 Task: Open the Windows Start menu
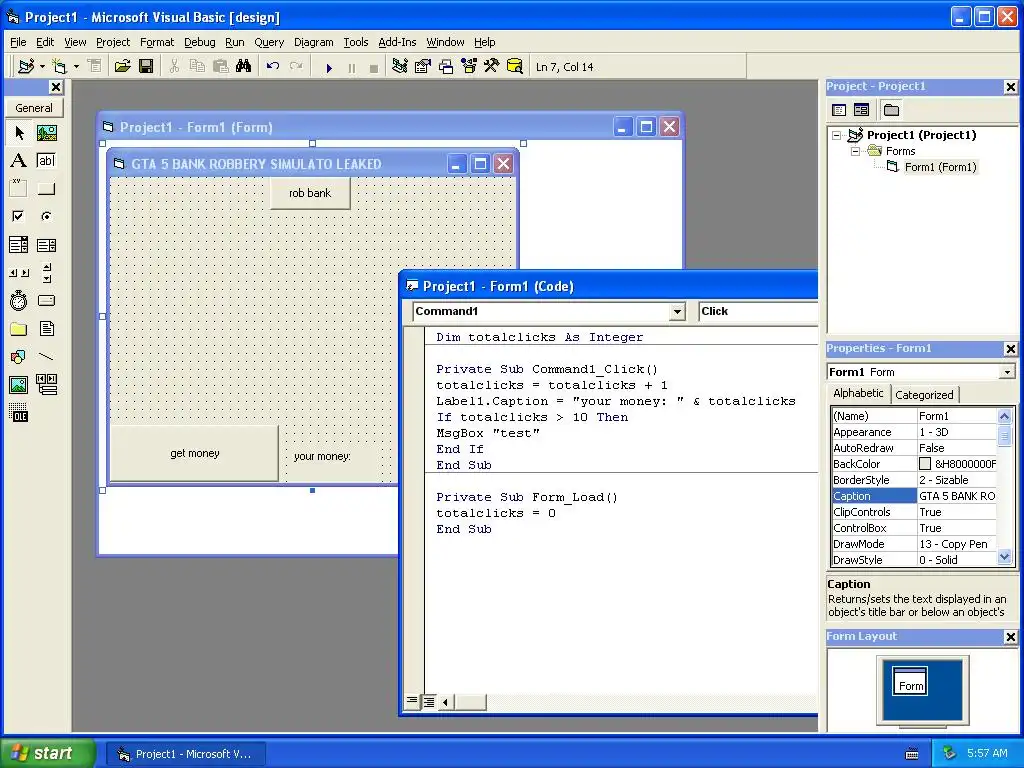(46, 753)
